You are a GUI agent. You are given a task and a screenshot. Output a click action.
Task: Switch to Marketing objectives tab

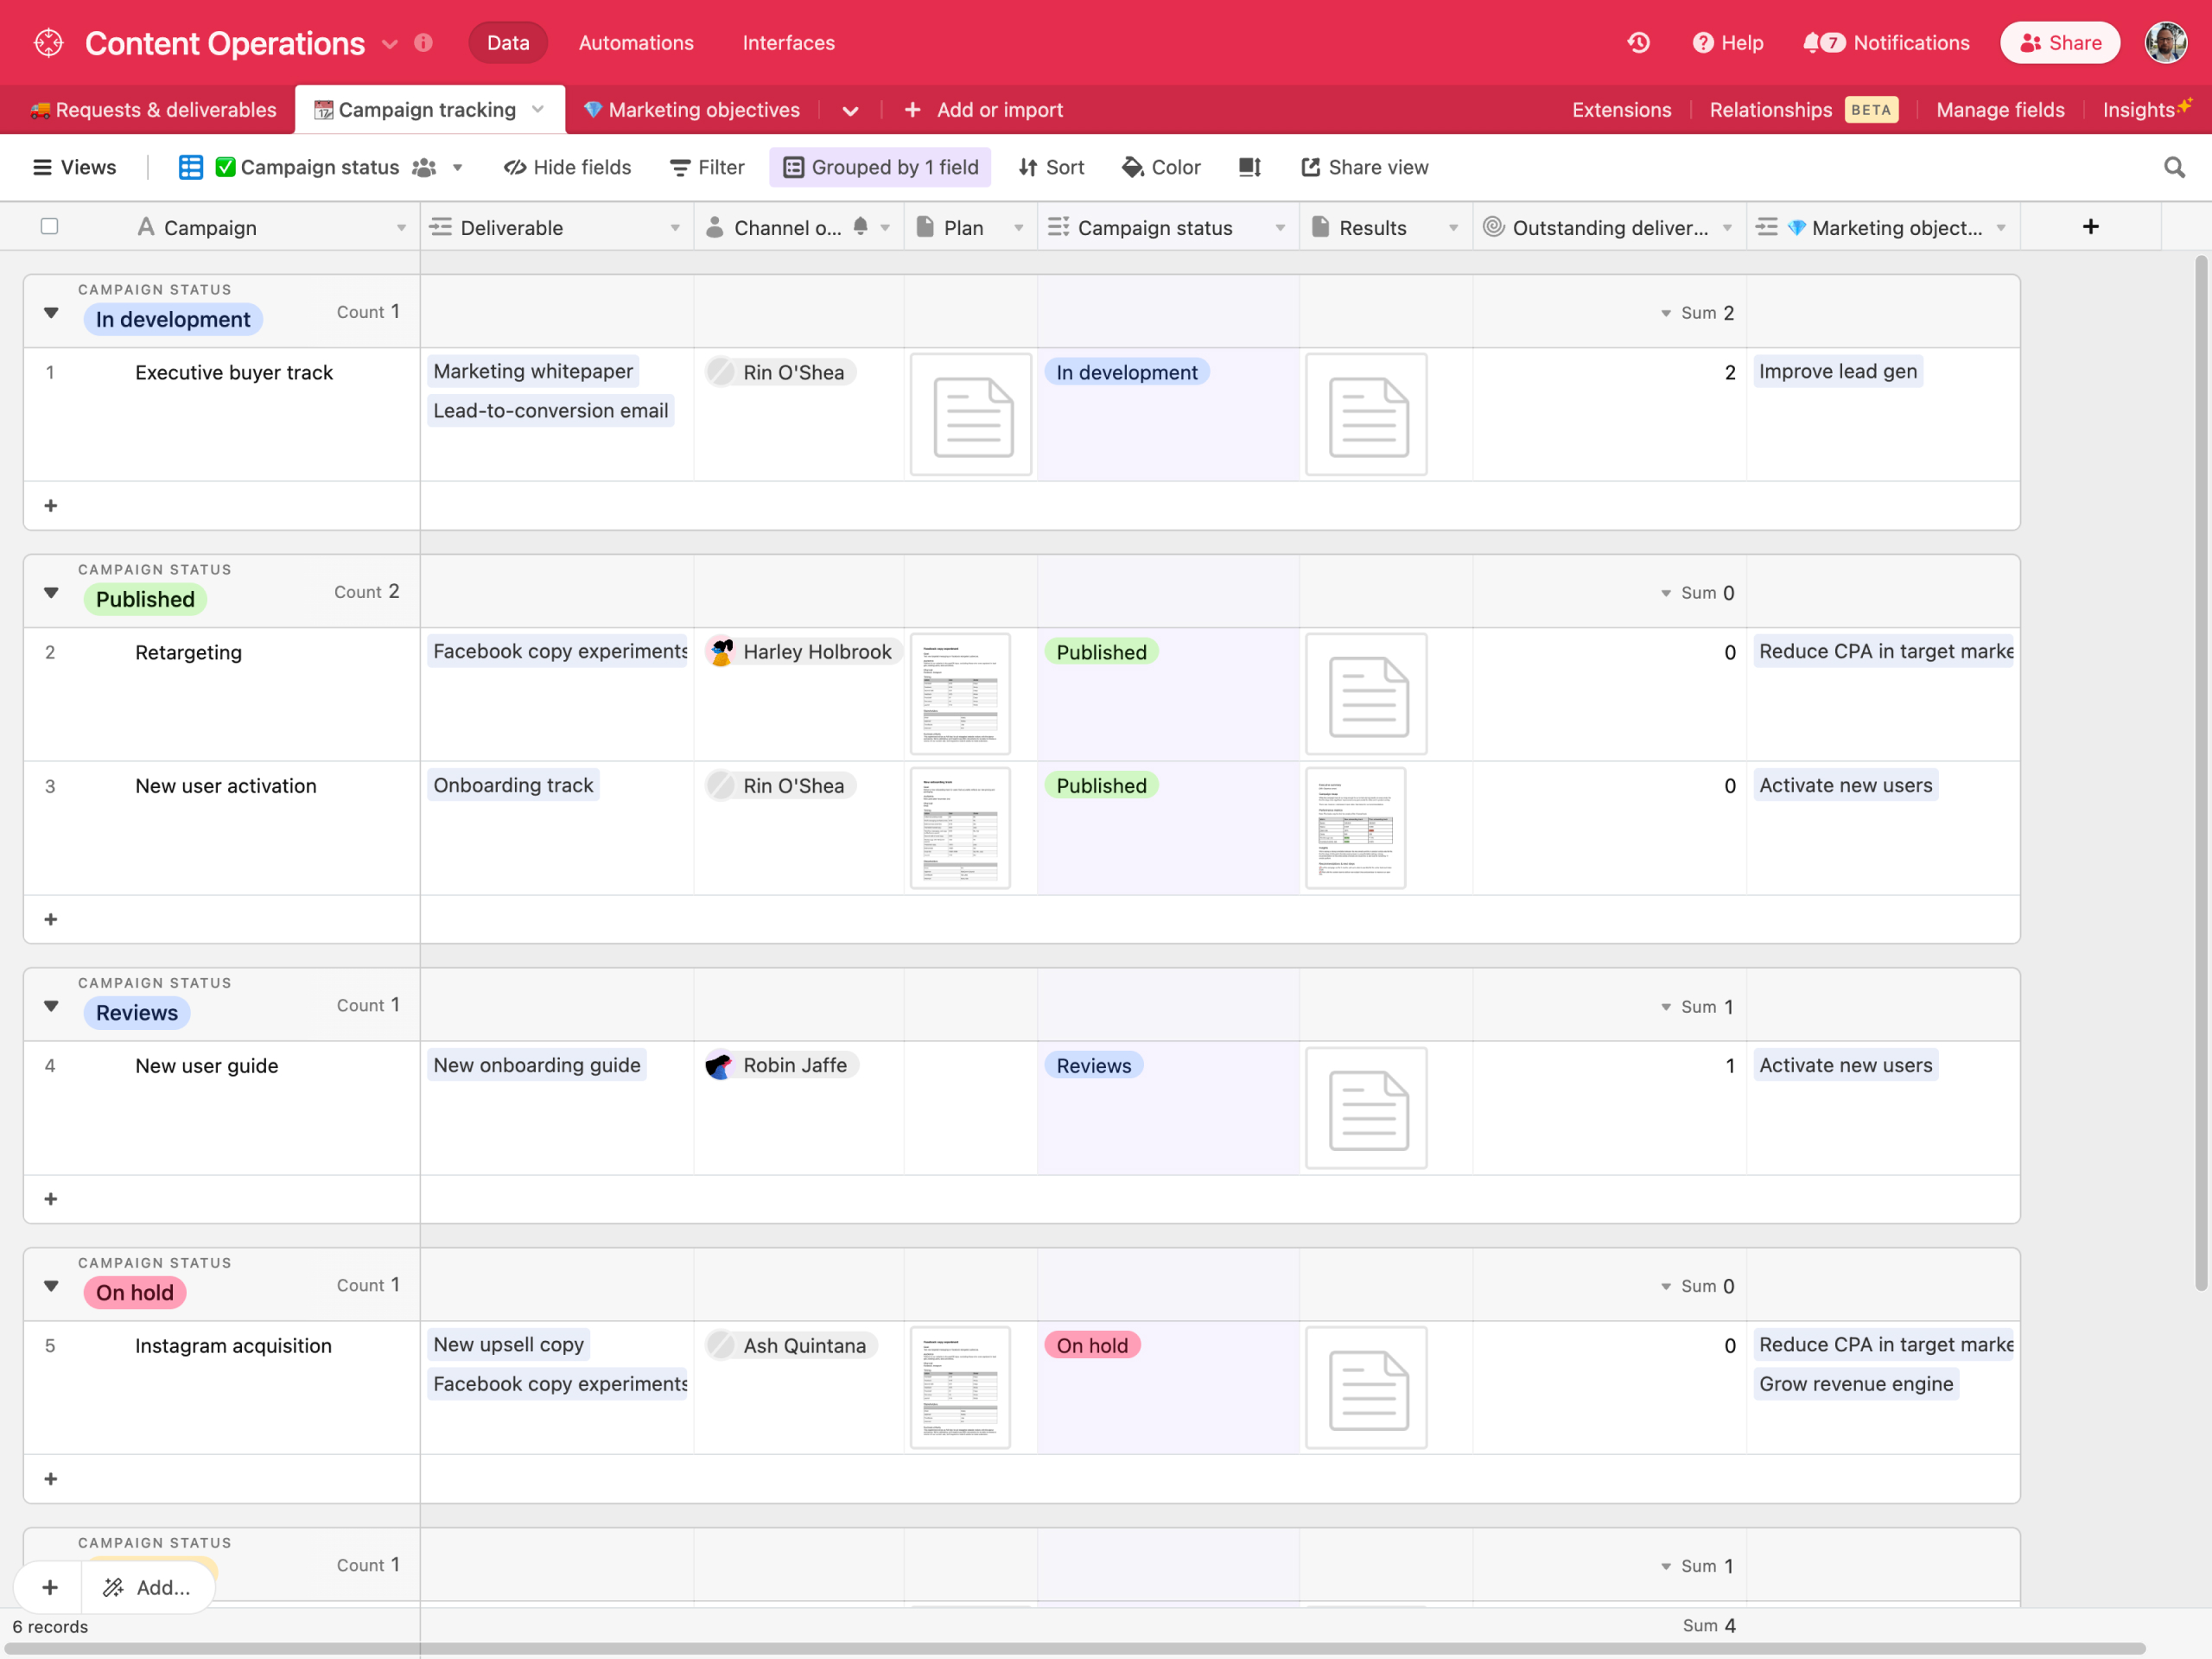click(692, 110)
